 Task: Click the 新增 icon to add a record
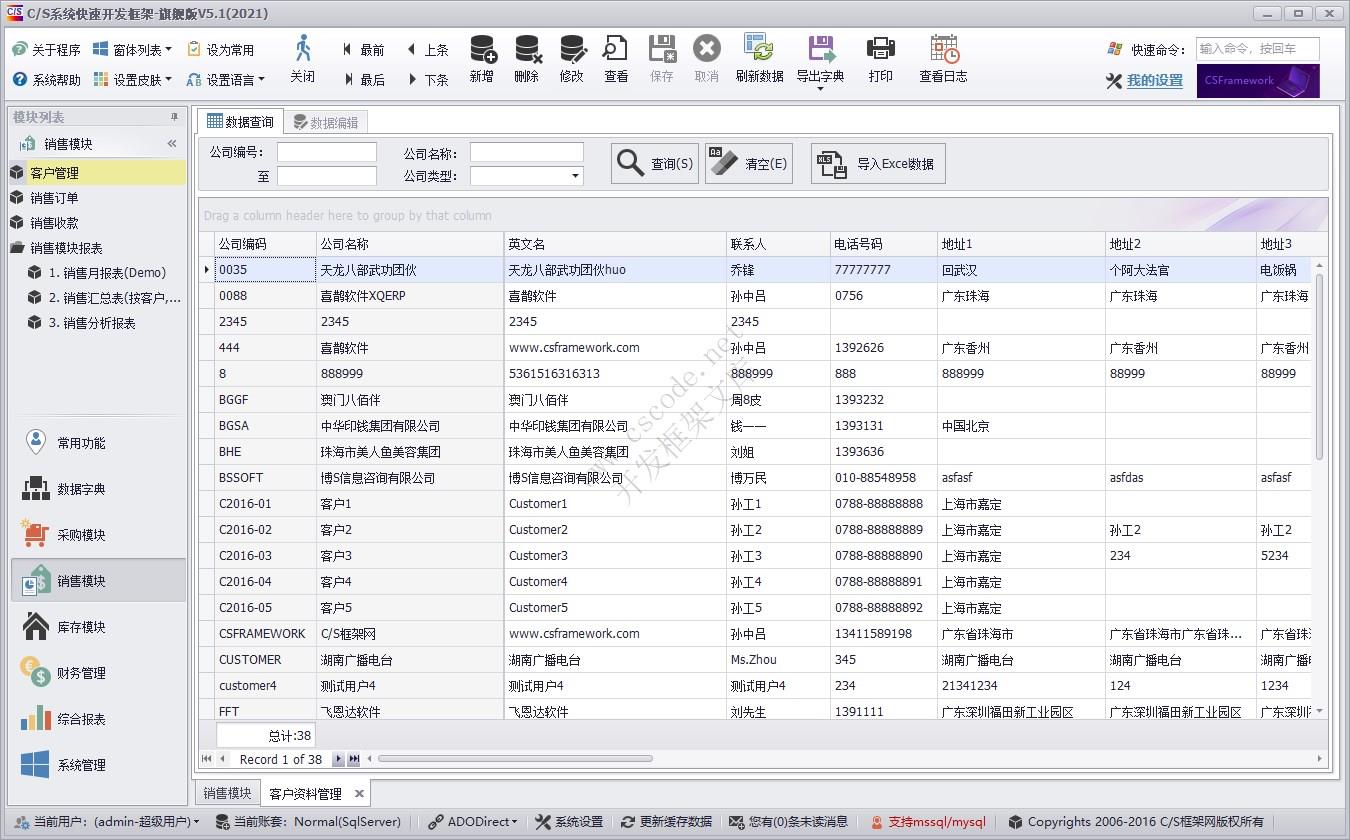[x=481, y=60]
